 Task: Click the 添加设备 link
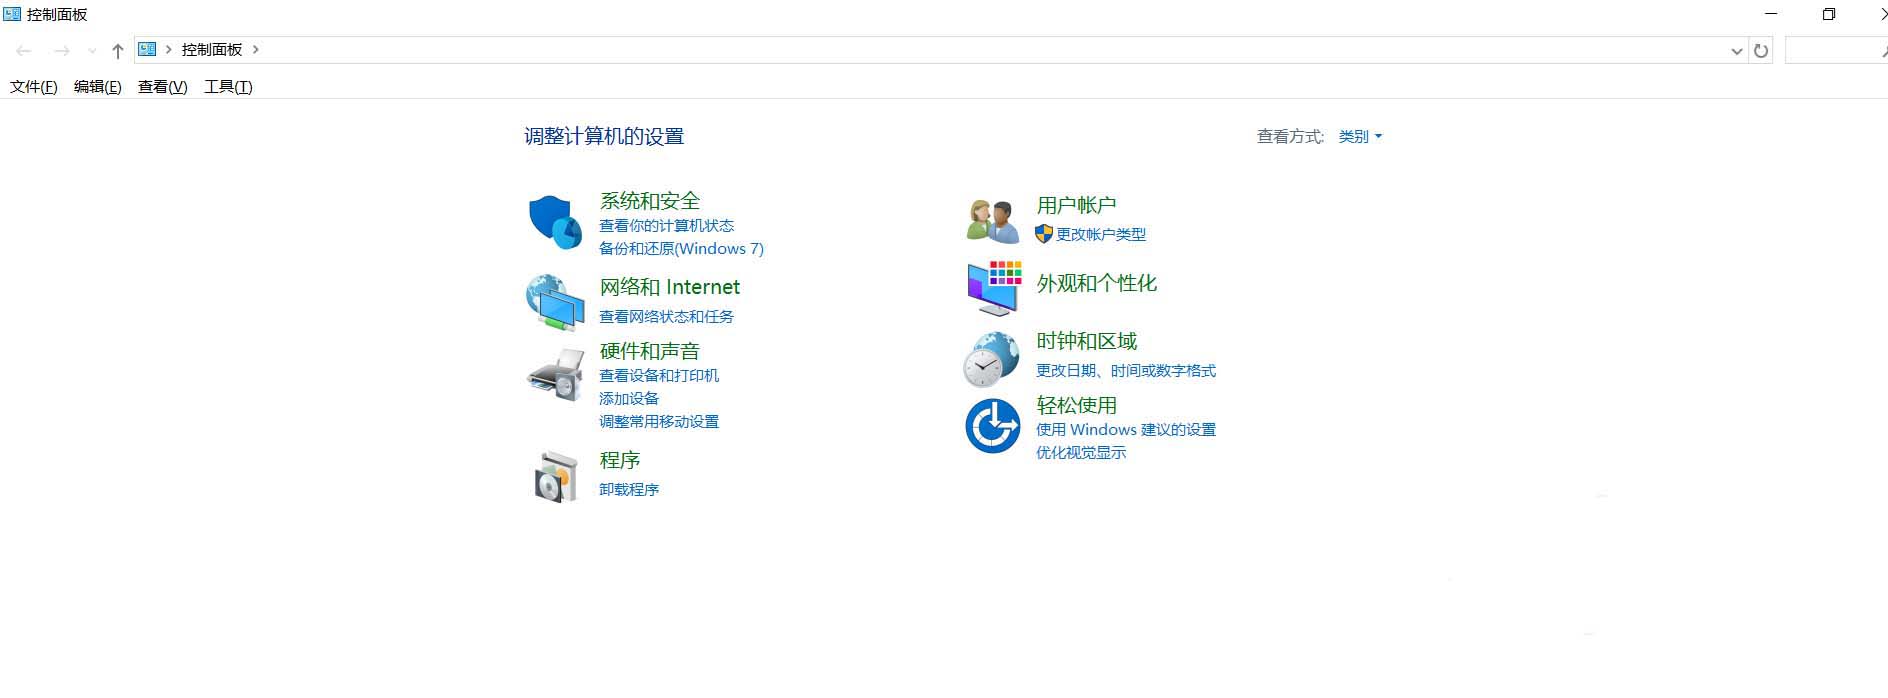point(629,399)
